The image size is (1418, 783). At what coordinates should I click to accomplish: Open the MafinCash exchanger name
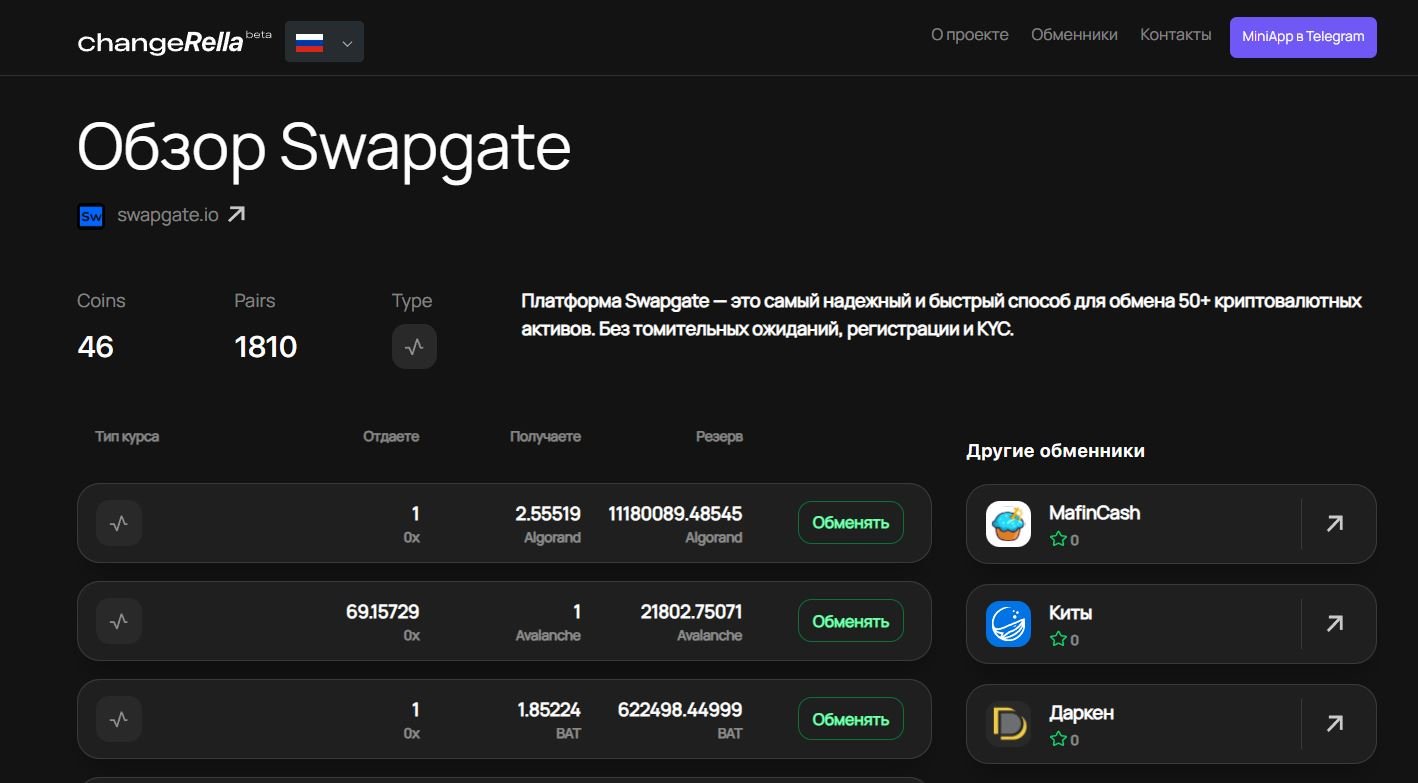click(x=1094, y=513)
